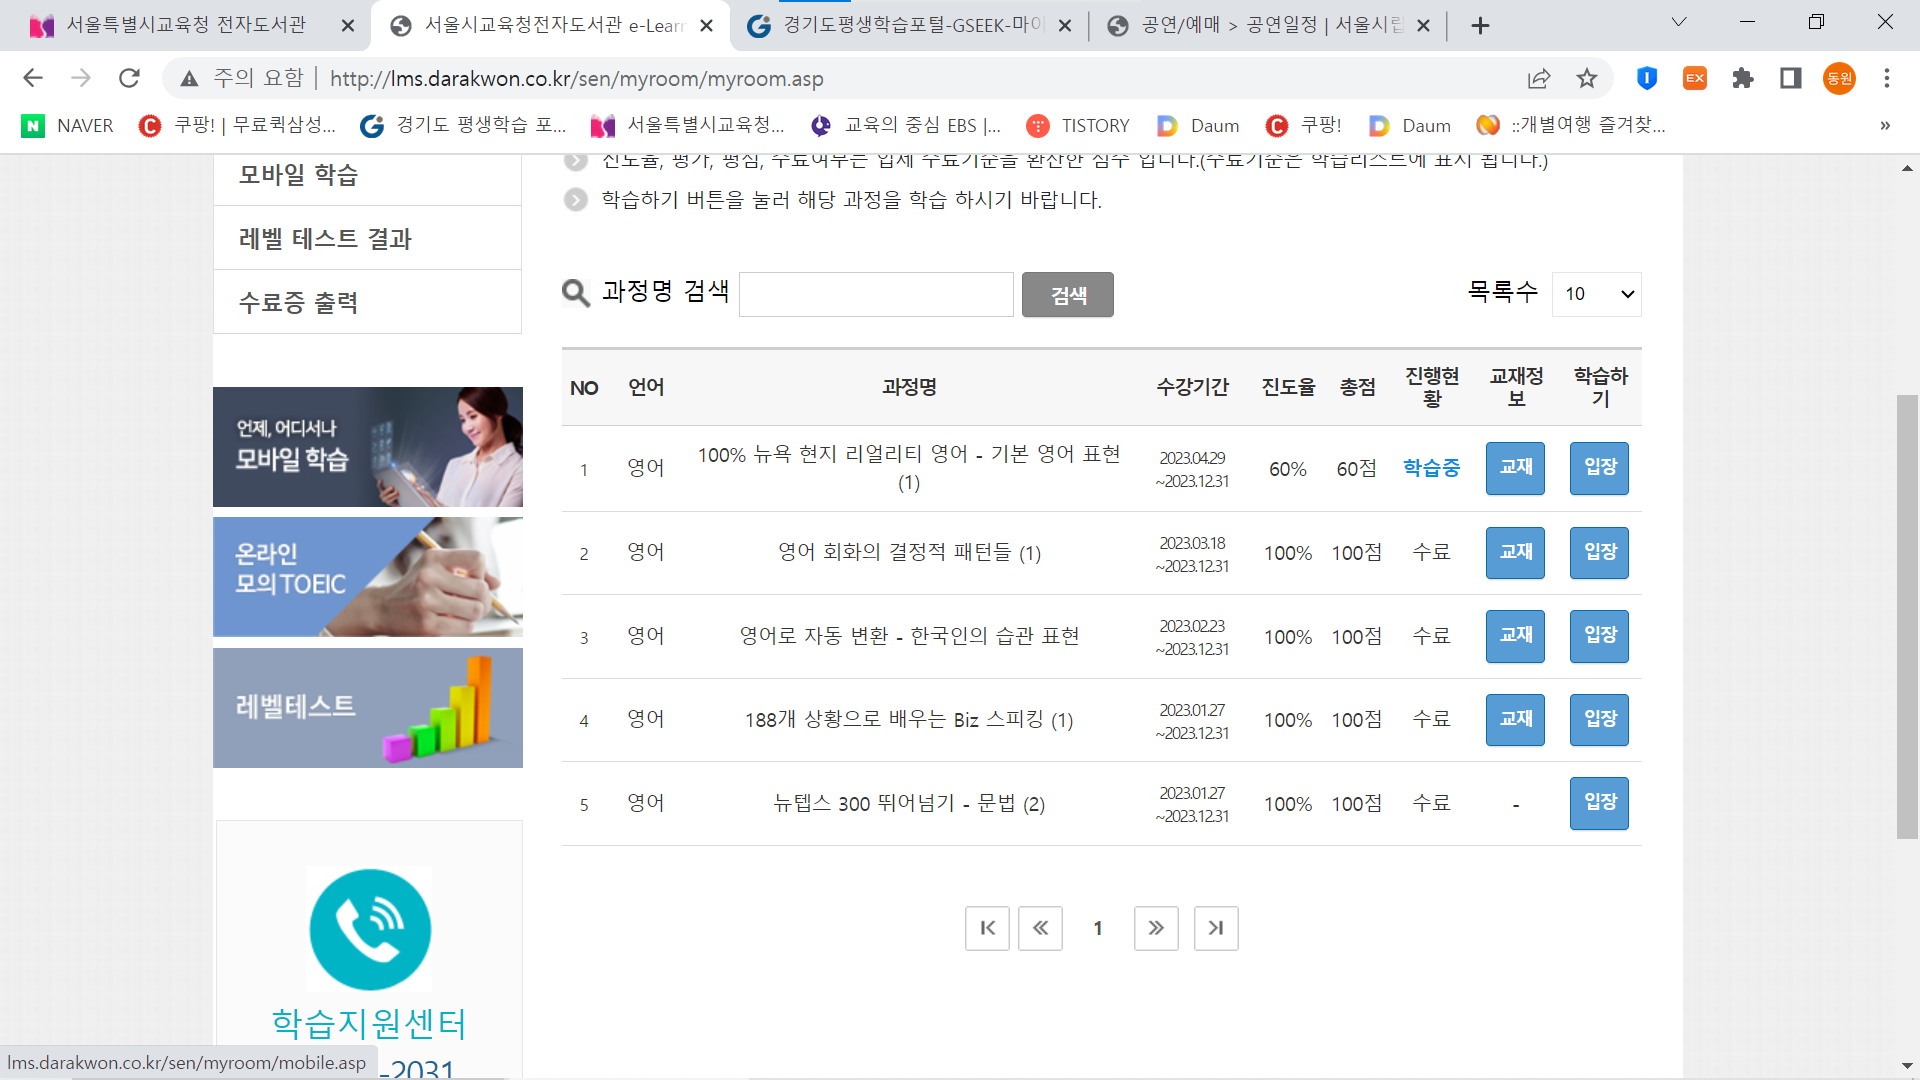Image resolution: width=1920 pixels, height=1080 pixels.
Task: Click the 과정명 검색 input field
Action: coord(876,294)
